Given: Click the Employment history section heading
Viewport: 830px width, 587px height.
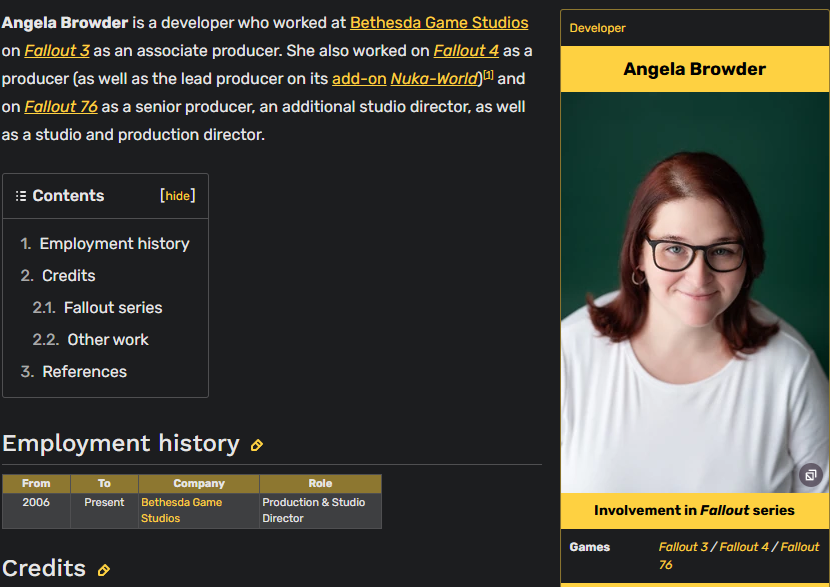Looking at the screenshot, I should [x=121, y=443].
